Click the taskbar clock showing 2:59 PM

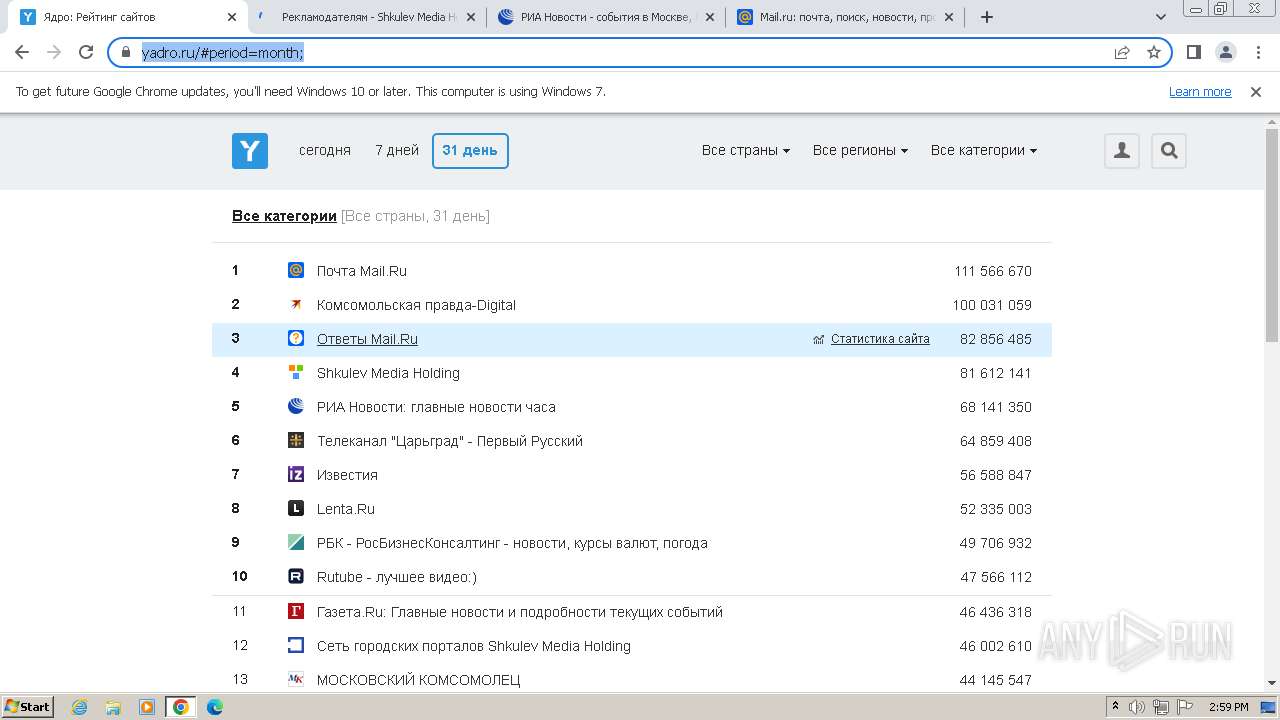[x=1228, y=707]
